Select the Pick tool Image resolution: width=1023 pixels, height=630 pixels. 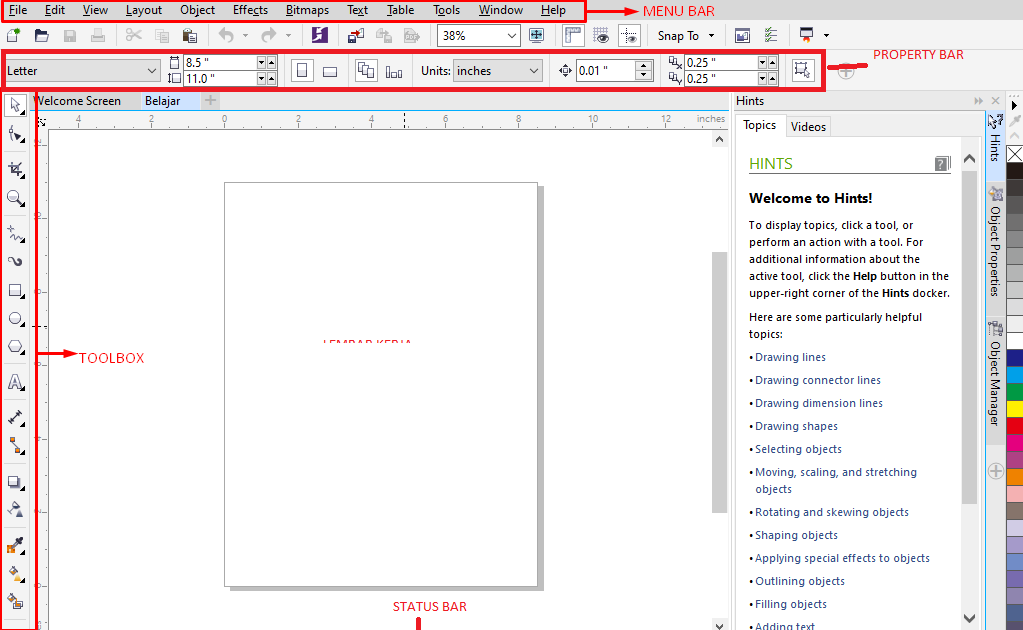click(x=15, y=105)
